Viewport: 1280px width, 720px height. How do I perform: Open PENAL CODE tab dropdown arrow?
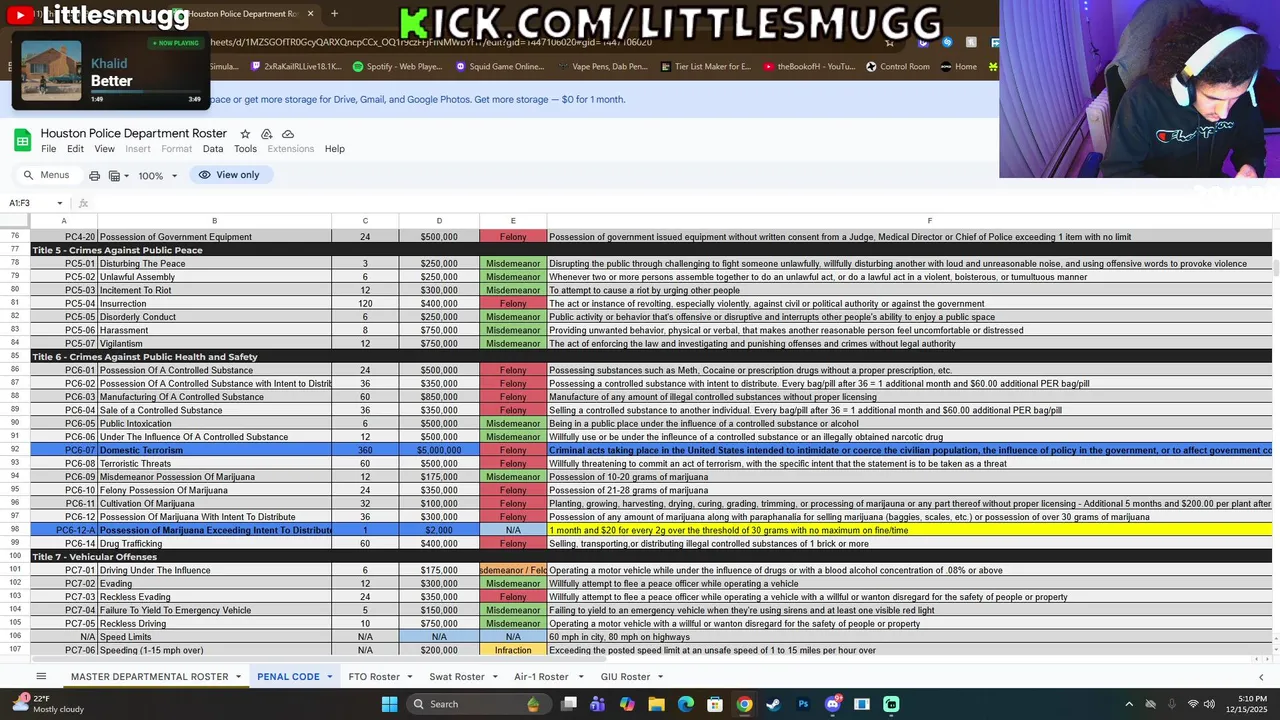tap(329, 677)
